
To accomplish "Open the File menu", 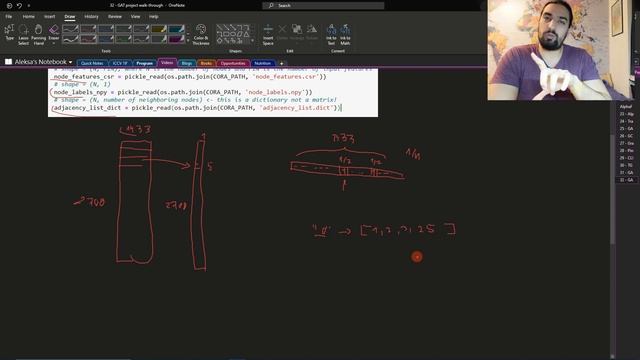I will pyautogui.click(x=9, y=17).
